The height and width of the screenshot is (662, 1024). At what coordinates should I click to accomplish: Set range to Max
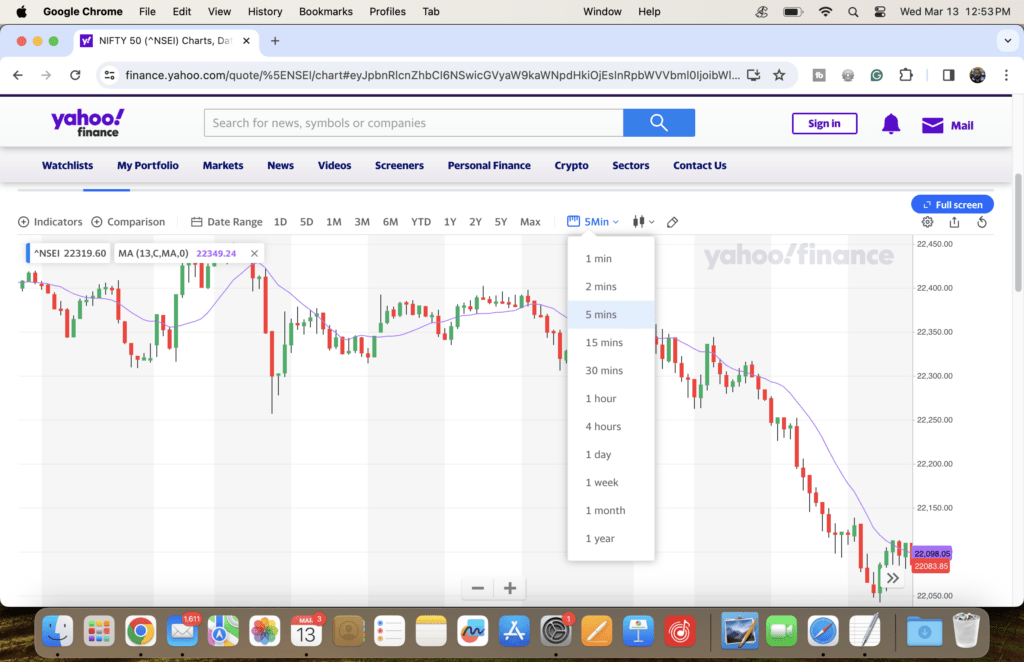tap(530, 222)
